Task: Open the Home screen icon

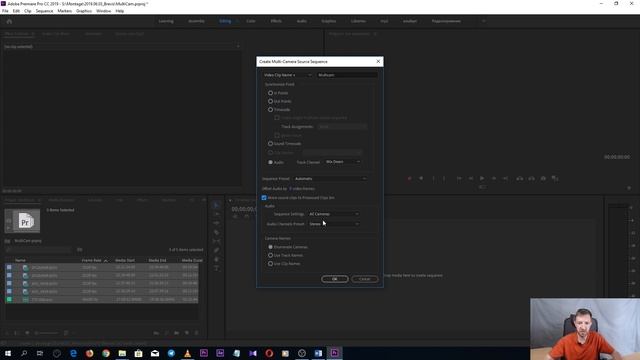Action: (9, 21)
